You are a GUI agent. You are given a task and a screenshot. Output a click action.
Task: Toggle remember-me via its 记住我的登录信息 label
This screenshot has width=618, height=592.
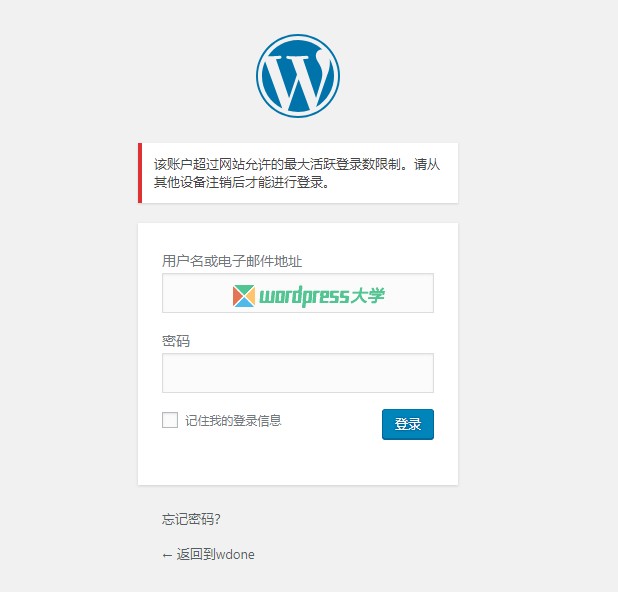233,421
